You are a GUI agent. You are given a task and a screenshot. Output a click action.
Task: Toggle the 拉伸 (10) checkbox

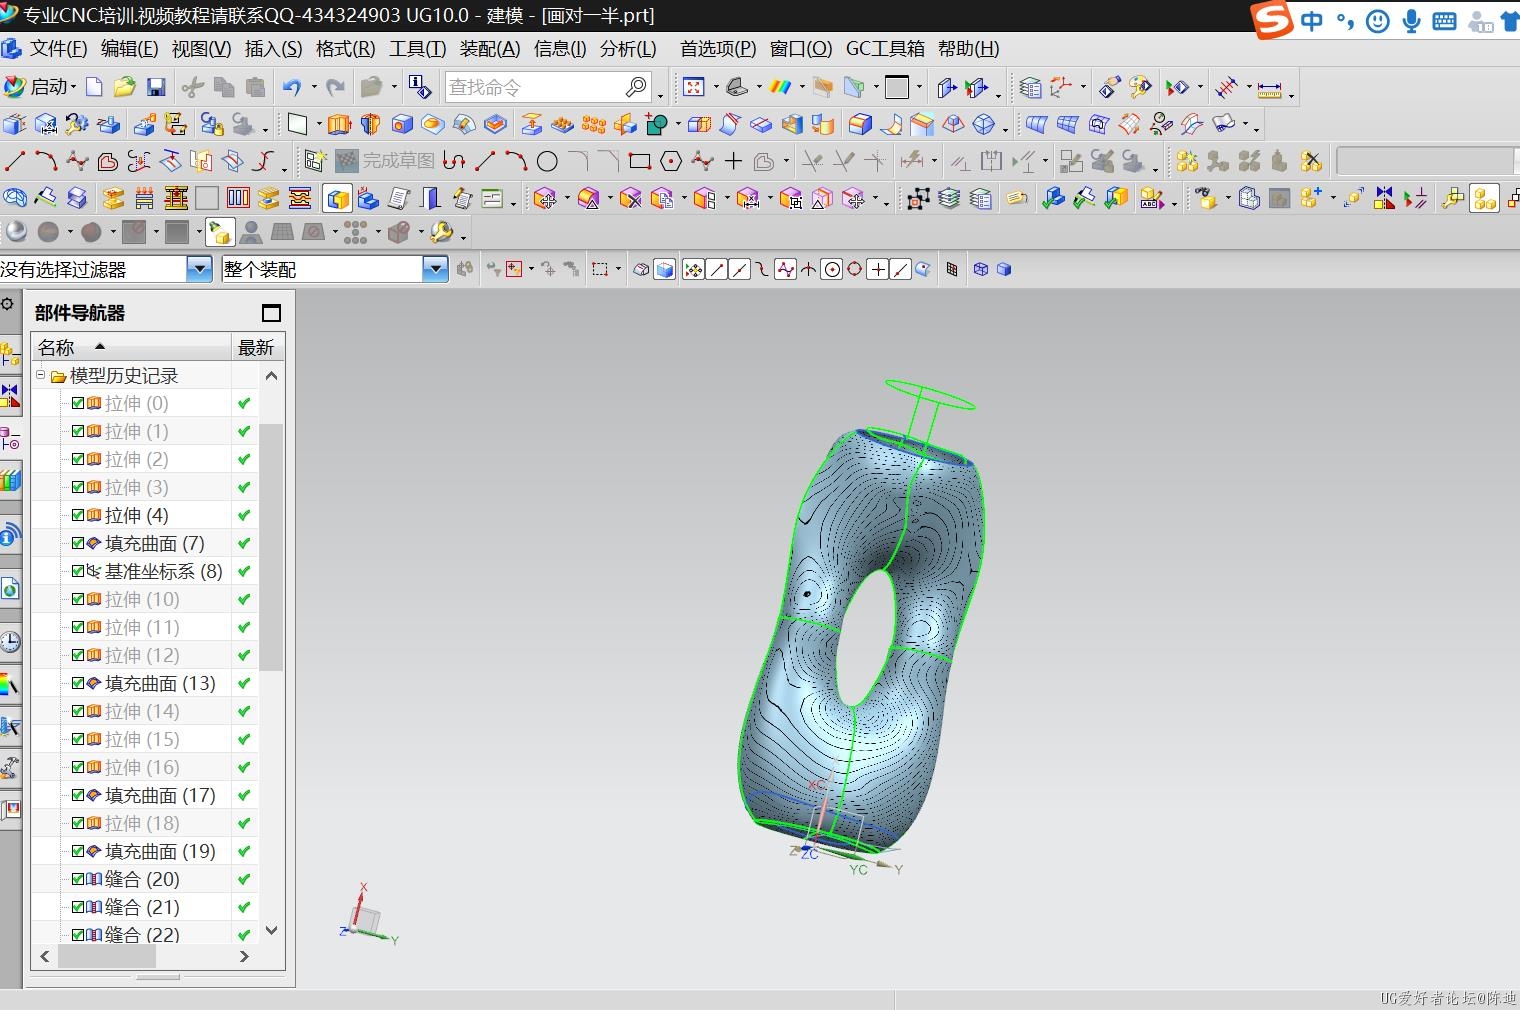[78, 599]
